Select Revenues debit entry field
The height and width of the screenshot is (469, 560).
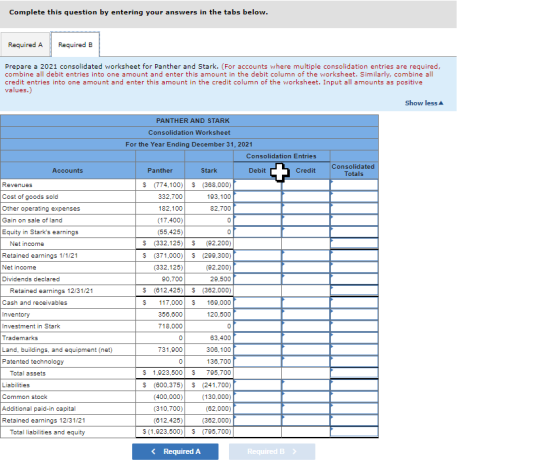[x=258, y=185]
